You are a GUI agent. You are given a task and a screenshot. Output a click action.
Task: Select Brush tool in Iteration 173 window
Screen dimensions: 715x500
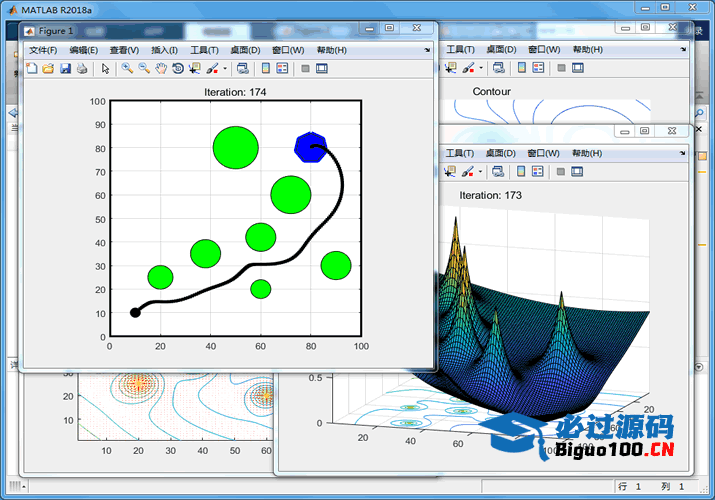point(467,172)
